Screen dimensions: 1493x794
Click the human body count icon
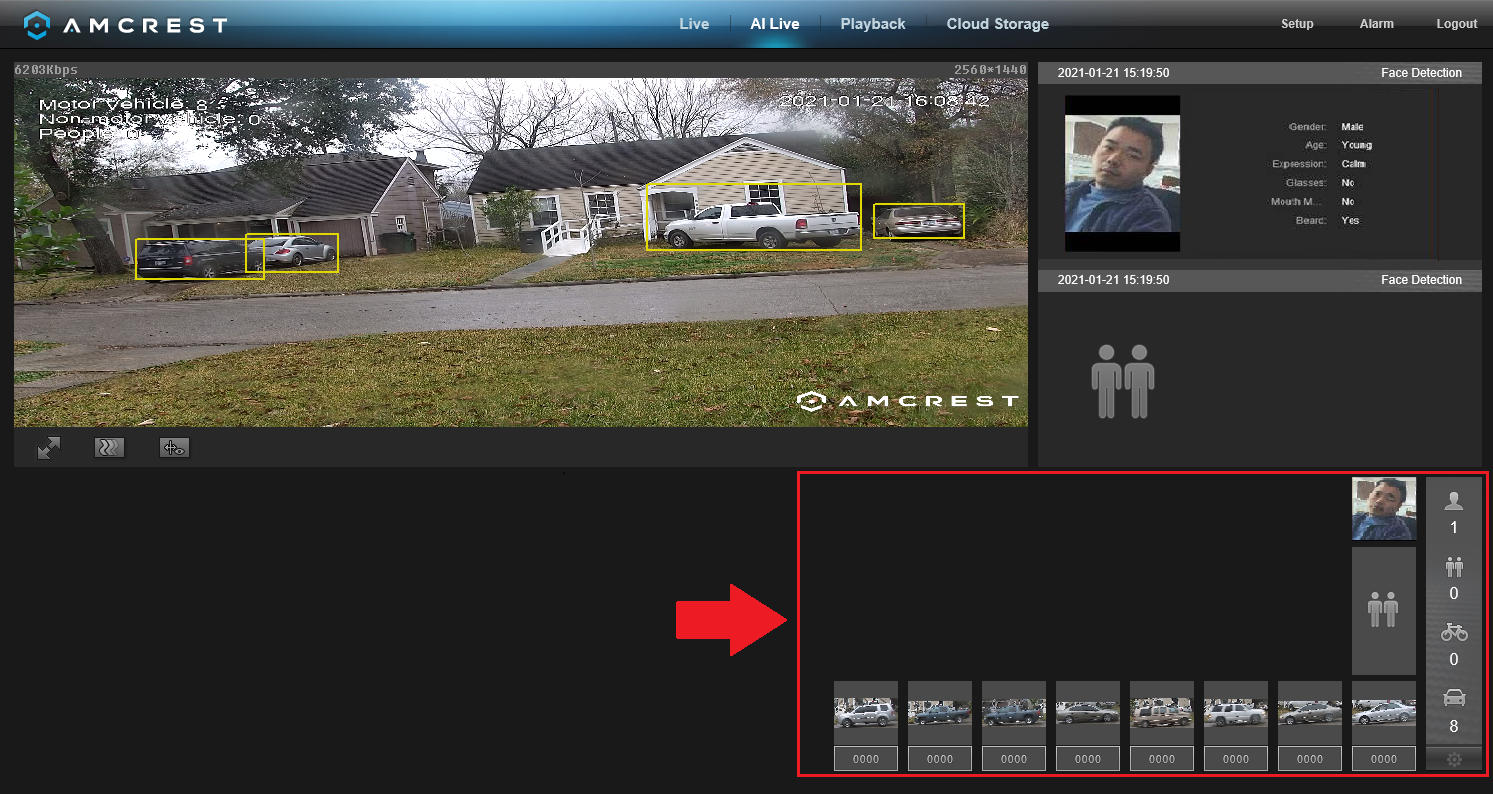[1453, 568]
